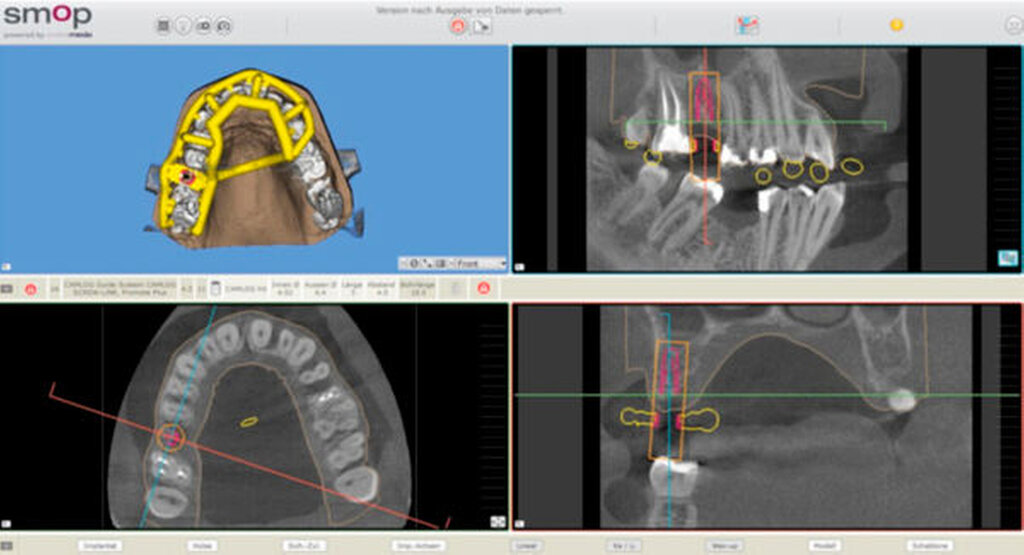Toggle the Implantat visibility button
This screenshot has height=555, width=1024.
[x=99, y=546]
